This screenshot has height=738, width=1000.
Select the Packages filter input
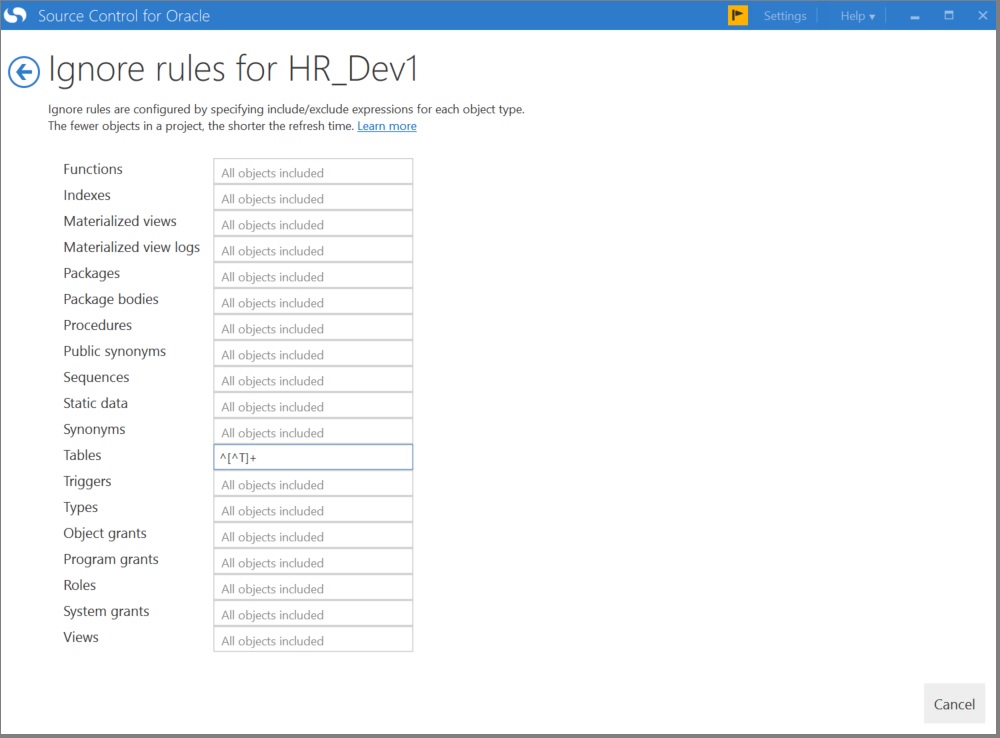click(x=312, y=275)
